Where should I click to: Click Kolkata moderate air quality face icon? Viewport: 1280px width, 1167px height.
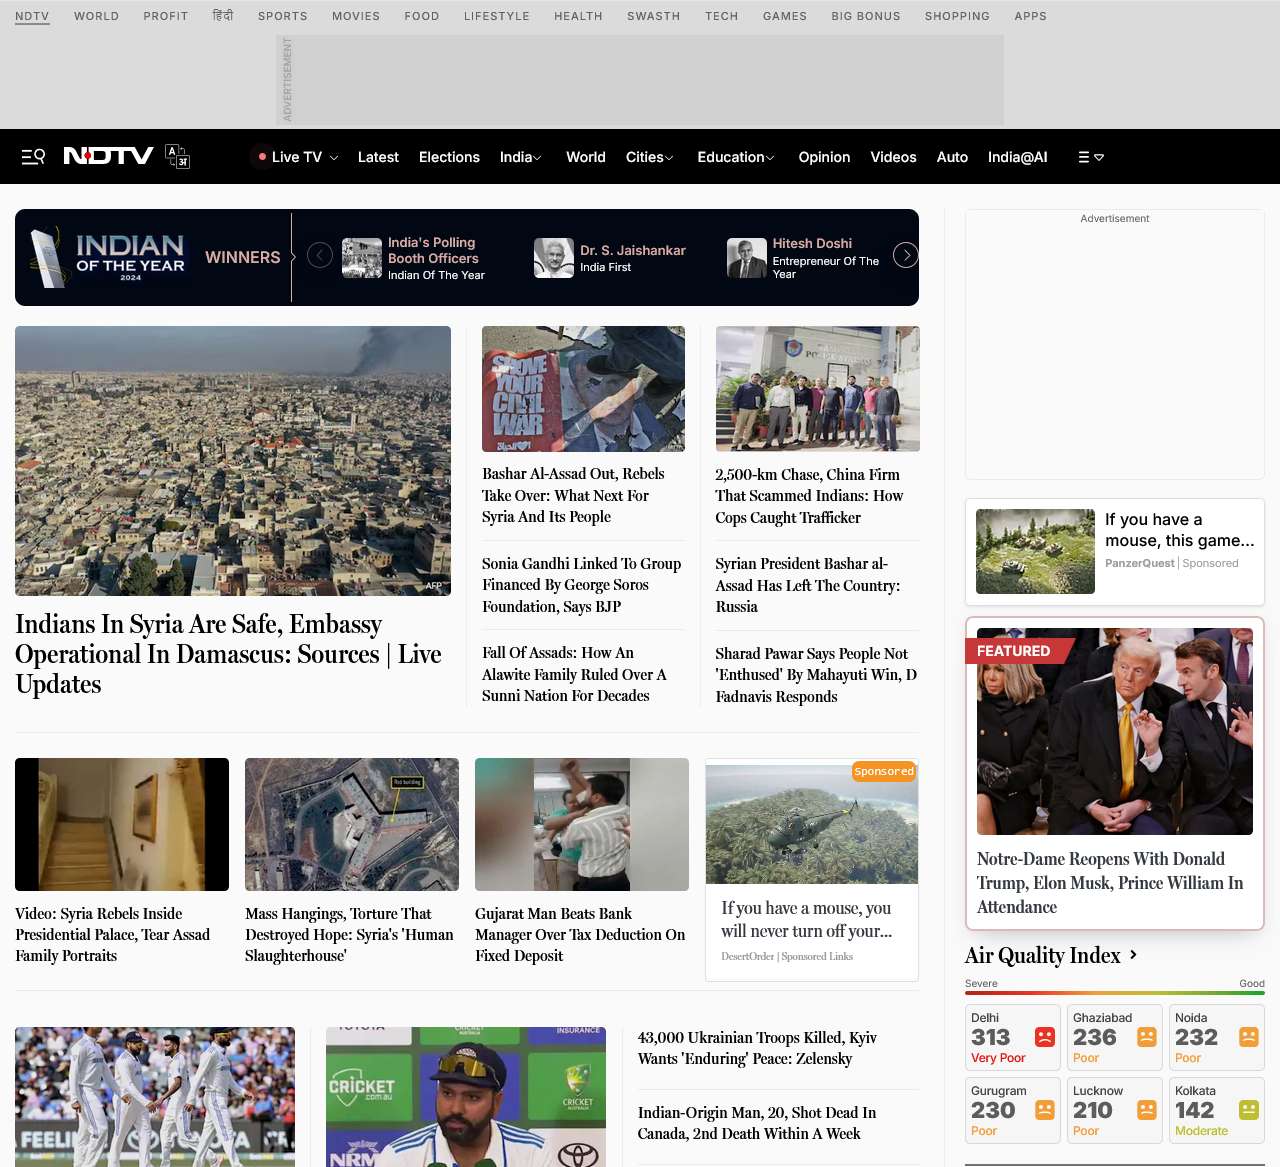click(1249, 1110)
